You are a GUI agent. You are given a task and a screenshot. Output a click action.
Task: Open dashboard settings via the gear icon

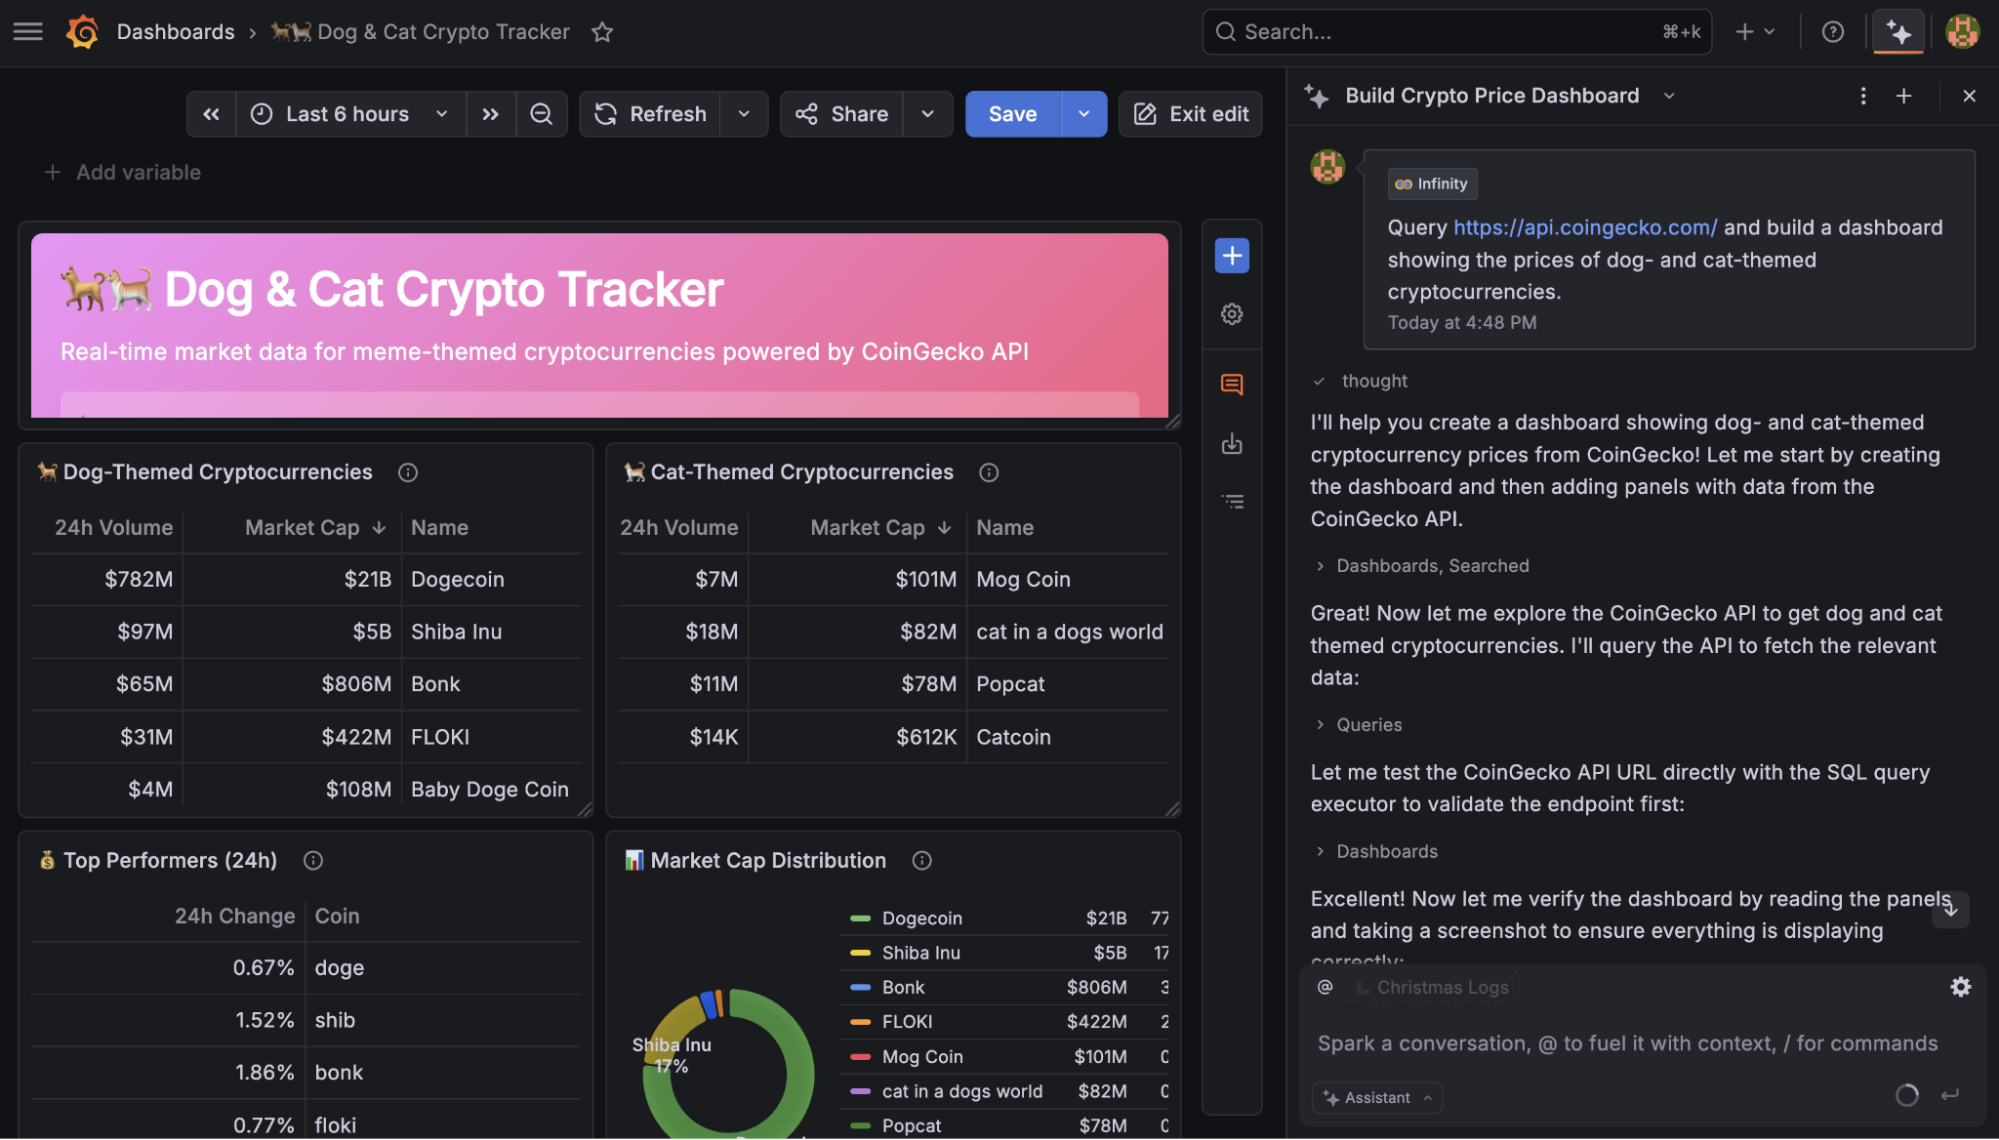1231,314
